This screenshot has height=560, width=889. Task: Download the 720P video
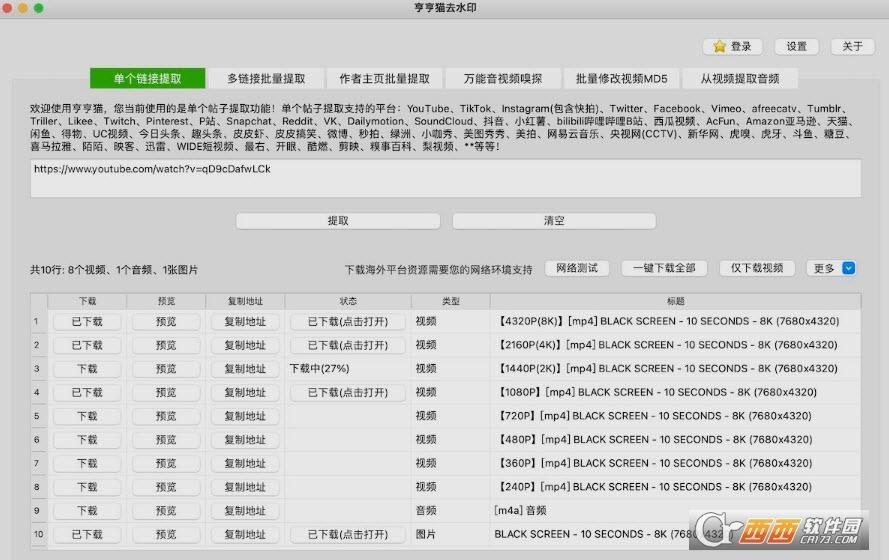click(x=87, y=416)
